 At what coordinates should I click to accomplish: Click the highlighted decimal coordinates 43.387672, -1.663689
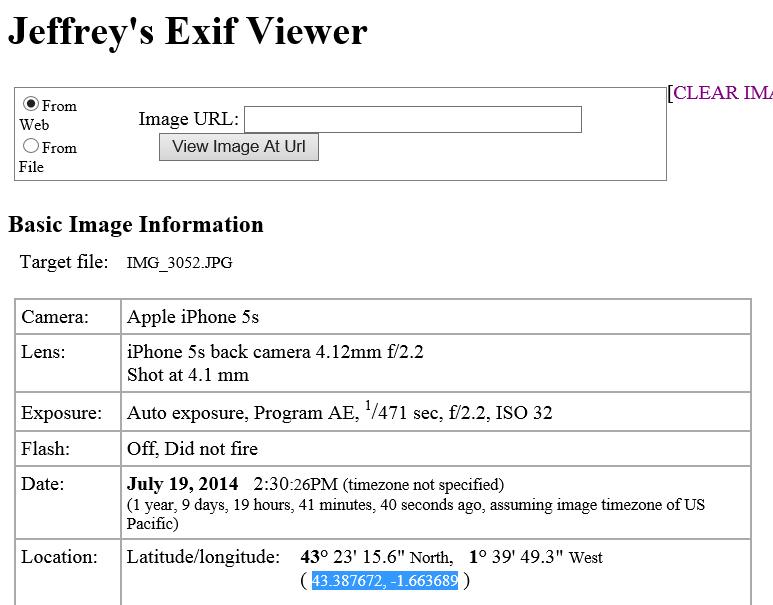(385, 581)
